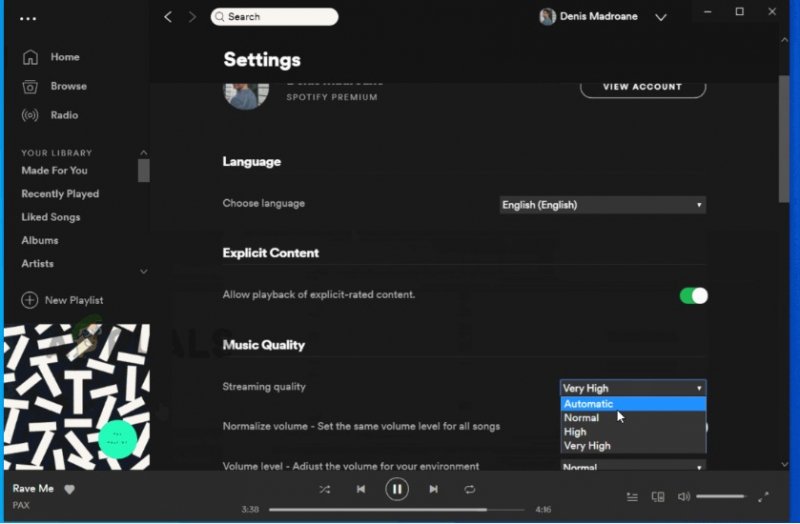Click the magnifier icon in Search
Viewport: 800px width, 524px height.
coord(219,17)
